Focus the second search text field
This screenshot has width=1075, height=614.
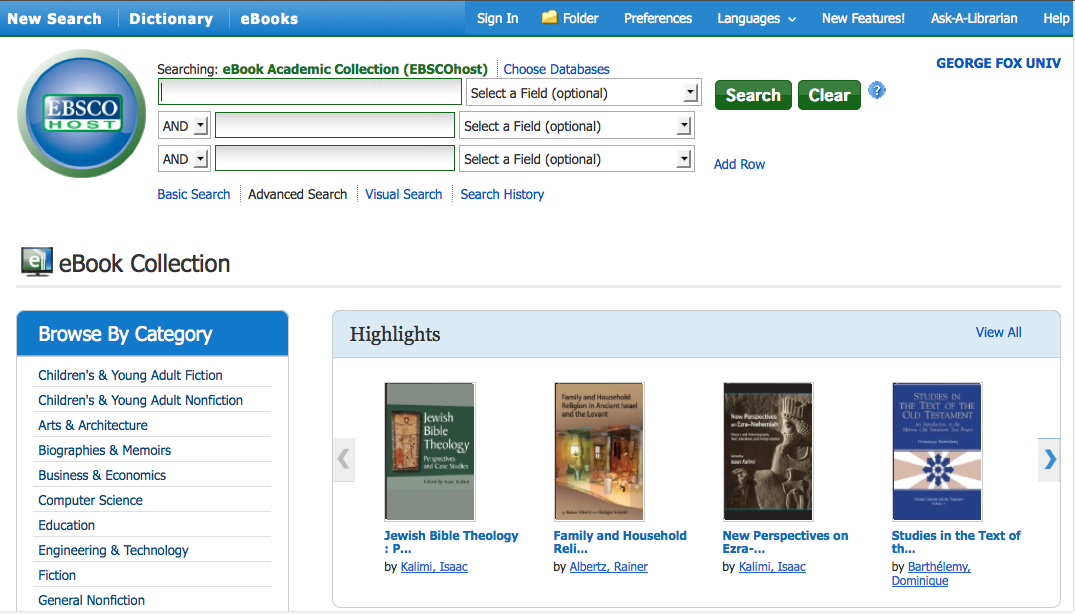tap(335, 125)
